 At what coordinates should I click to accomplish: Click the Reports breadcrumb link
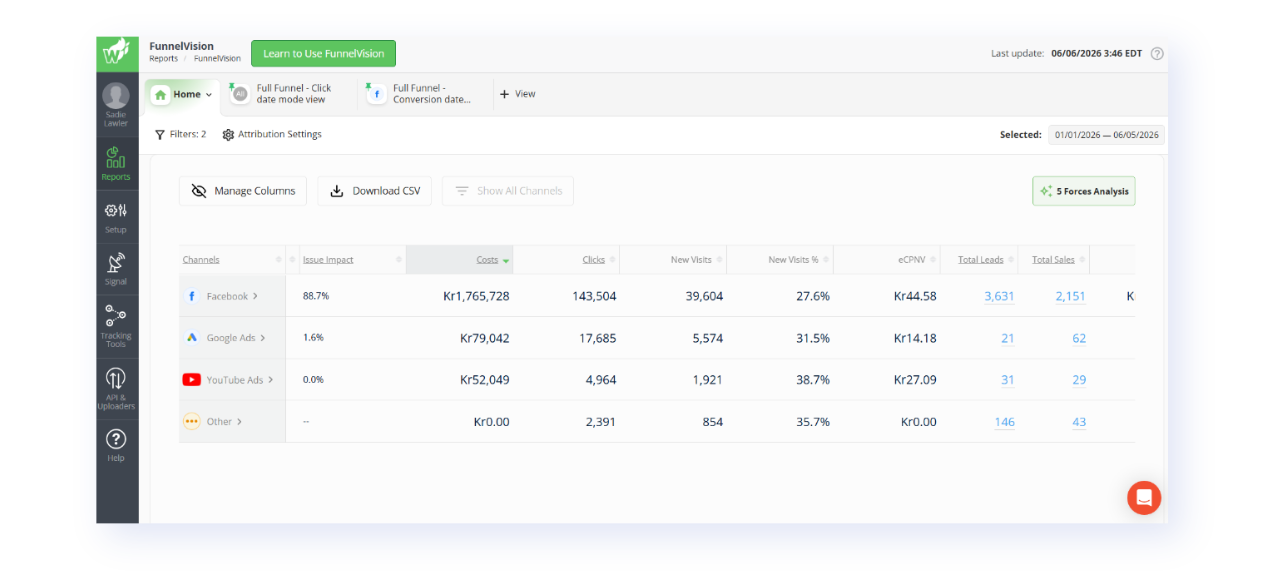[163, 59]
